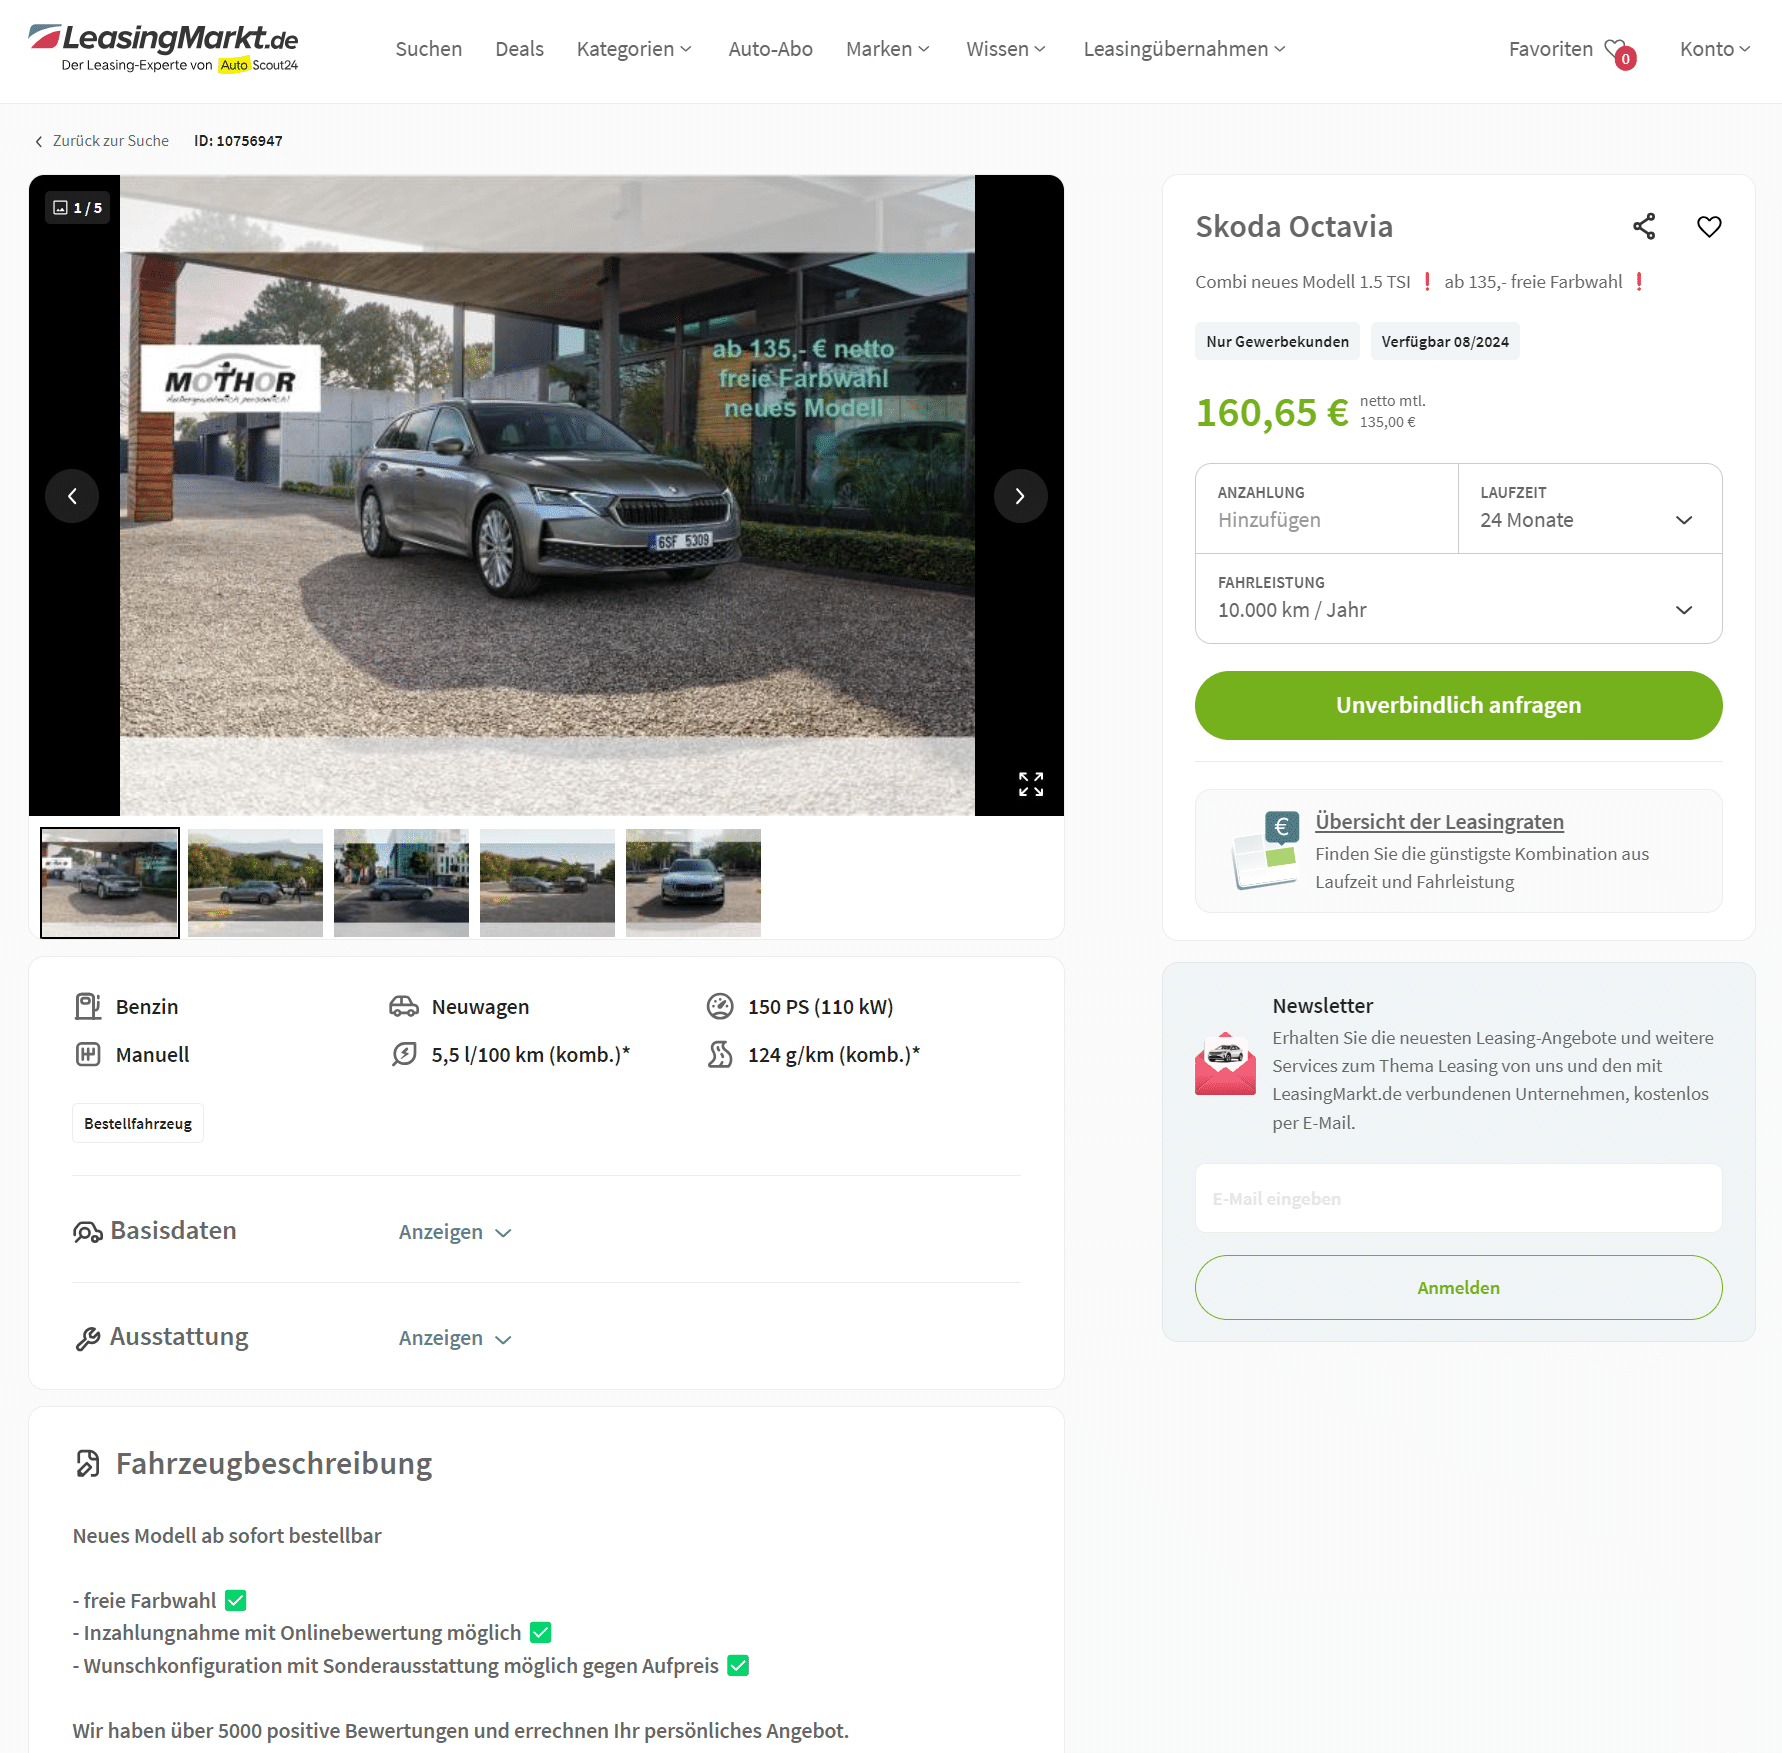Image resolution: width=1782 pixels, height=1753 pixels.
Task: Click the Manuell gearbox icon
Action: click(88, 1055)
